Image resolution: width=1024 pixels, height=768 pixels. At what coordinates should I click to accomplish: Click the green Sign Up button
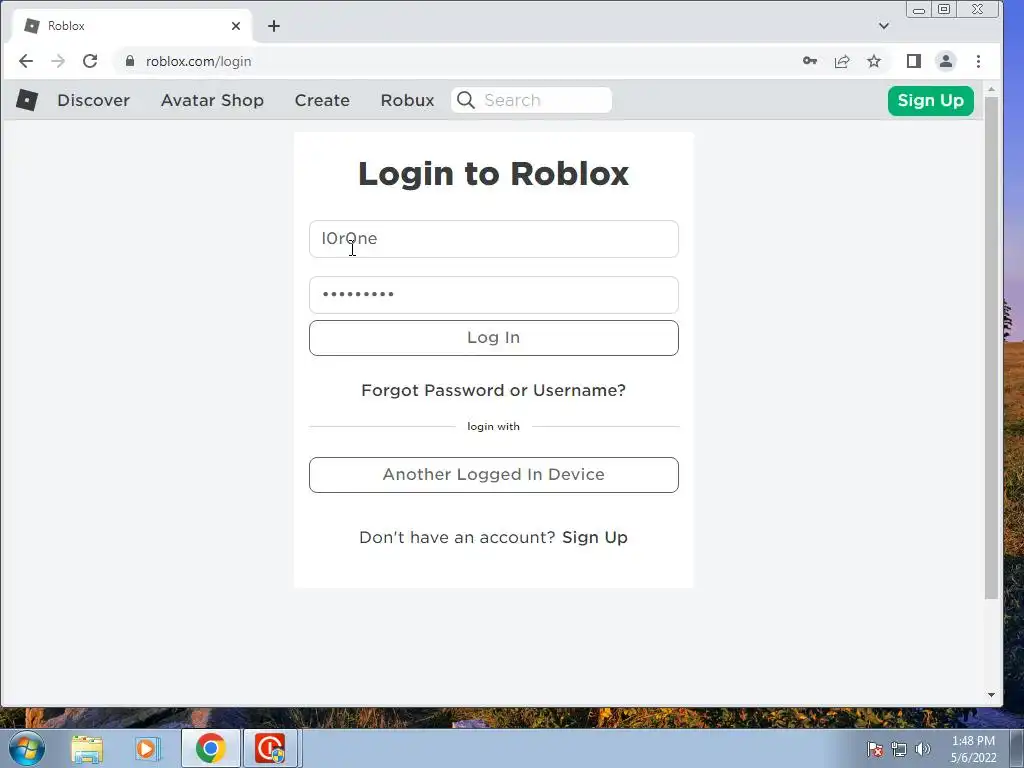click(931, 101)
